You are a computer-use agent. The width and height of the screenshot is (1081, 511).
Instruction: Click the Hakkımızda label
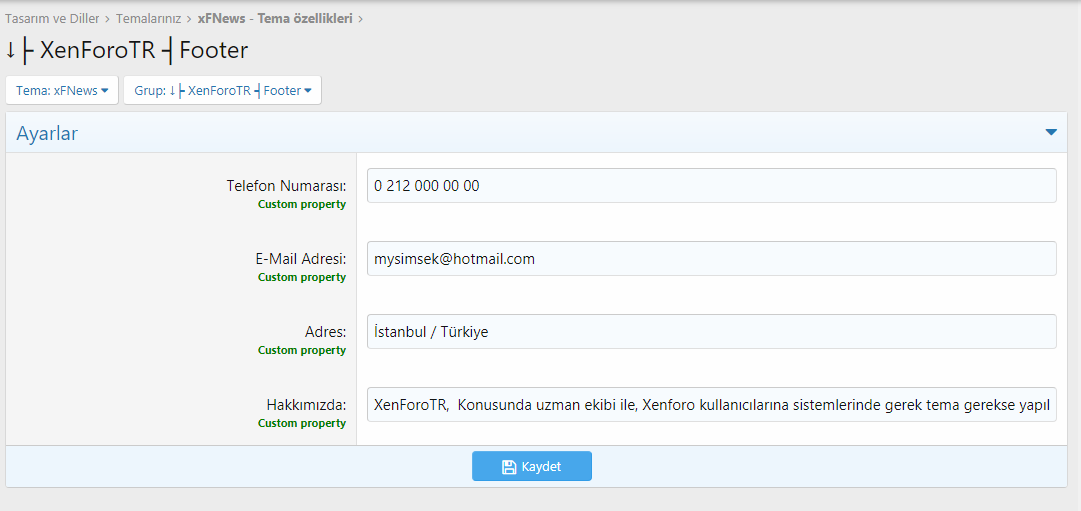point(306,405)
